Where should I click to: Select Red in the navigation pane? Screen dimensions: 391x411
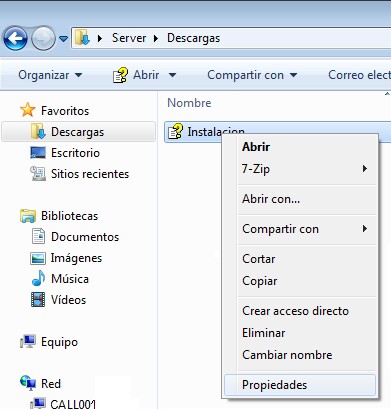coord(51,384)
